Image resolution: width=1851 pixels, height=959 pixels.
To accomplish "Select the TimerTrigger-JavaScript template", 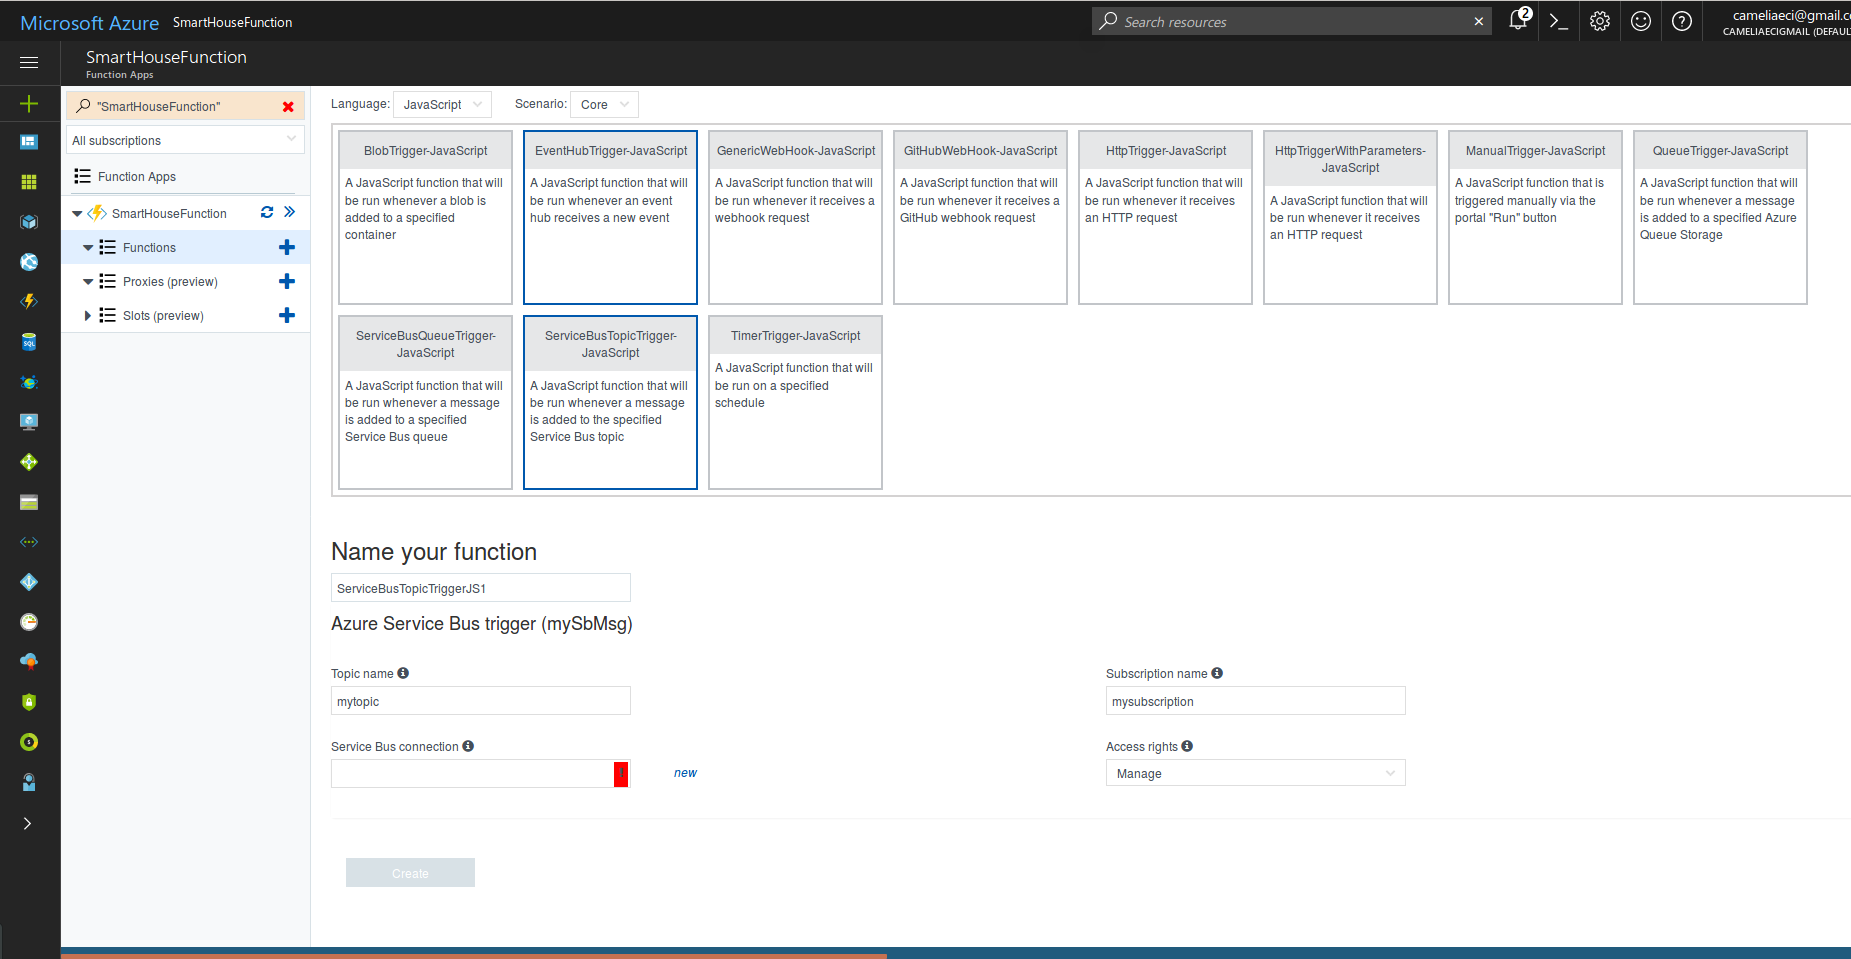I will [795, 402].
